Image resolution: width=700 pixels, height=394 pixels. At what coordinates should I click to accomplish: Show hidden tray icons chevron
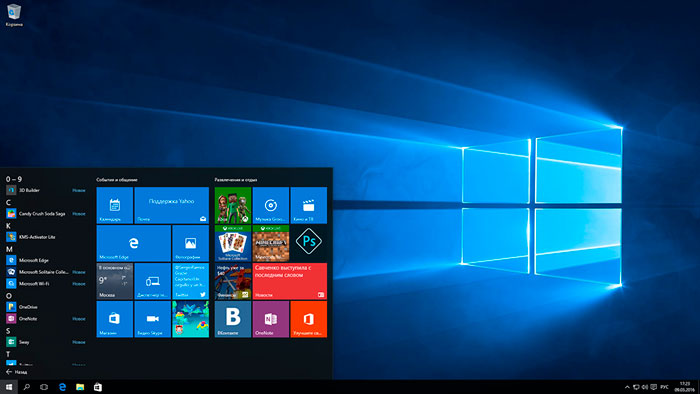627,387
